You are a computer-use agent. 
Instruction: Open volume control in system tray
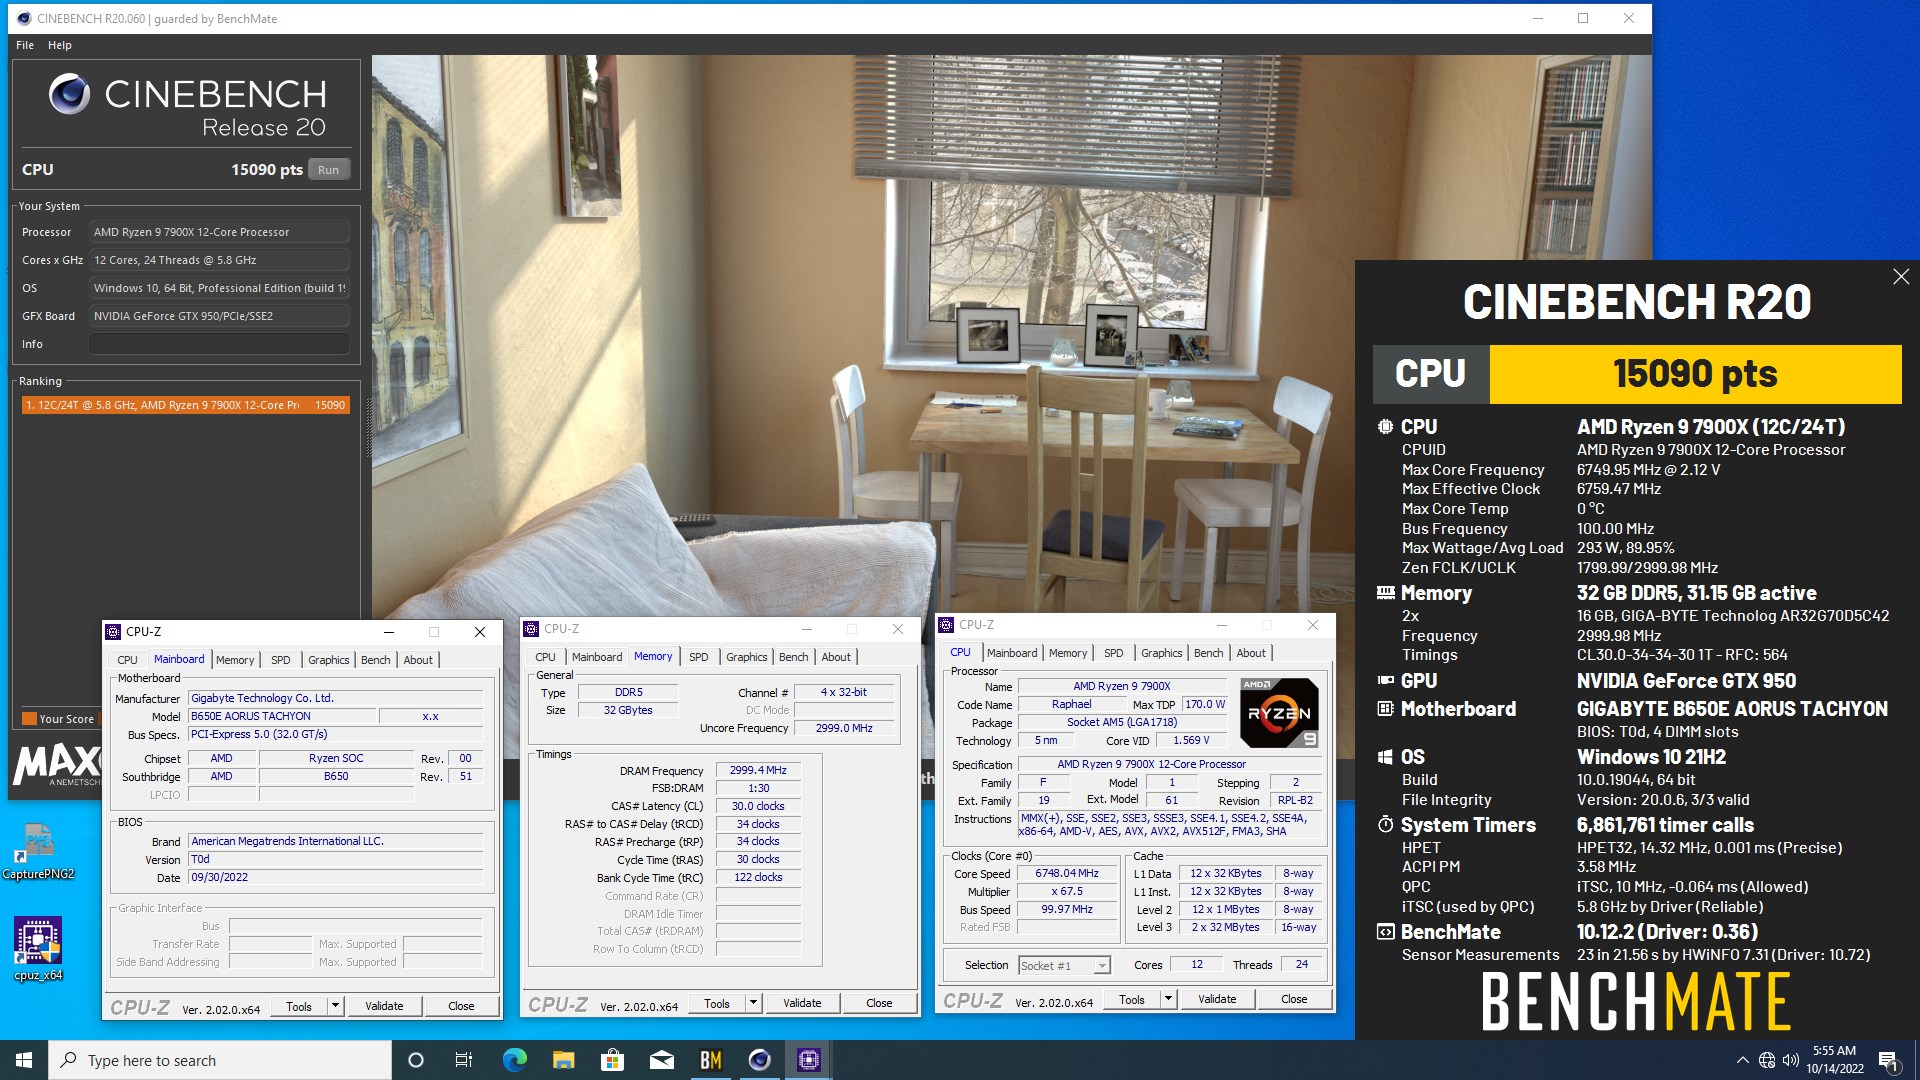(1790, 1060)
